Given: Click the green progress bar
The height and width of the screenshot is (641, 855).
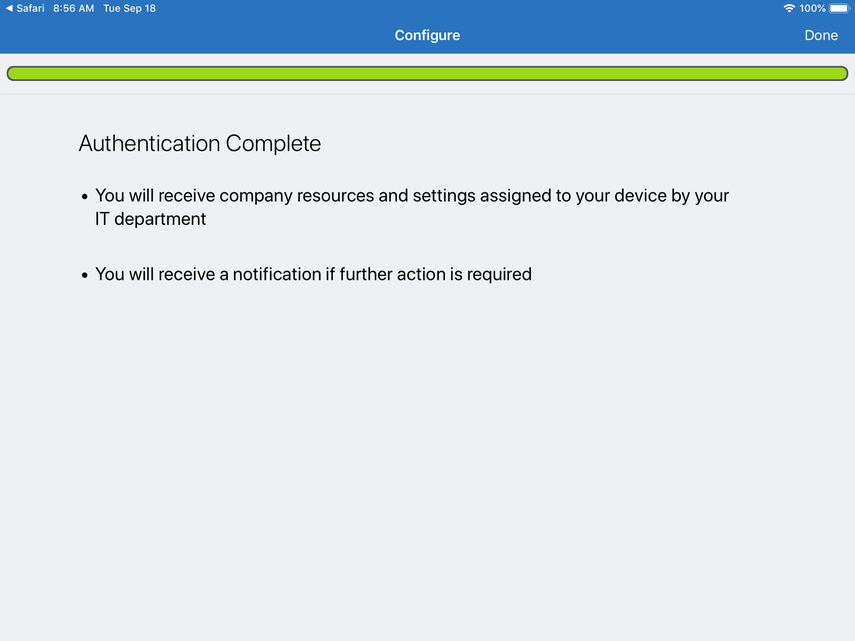Looking at the screenshot, I should [427, 73].
